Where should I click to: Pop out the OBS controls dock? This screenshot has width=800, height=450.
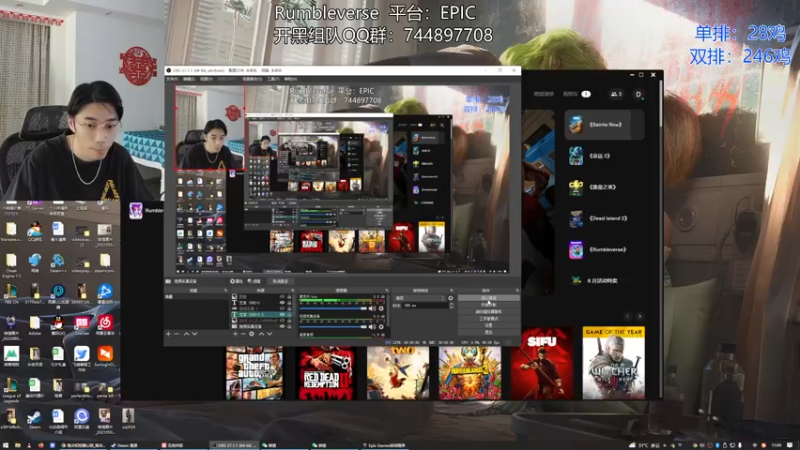[x=517, y=290]
